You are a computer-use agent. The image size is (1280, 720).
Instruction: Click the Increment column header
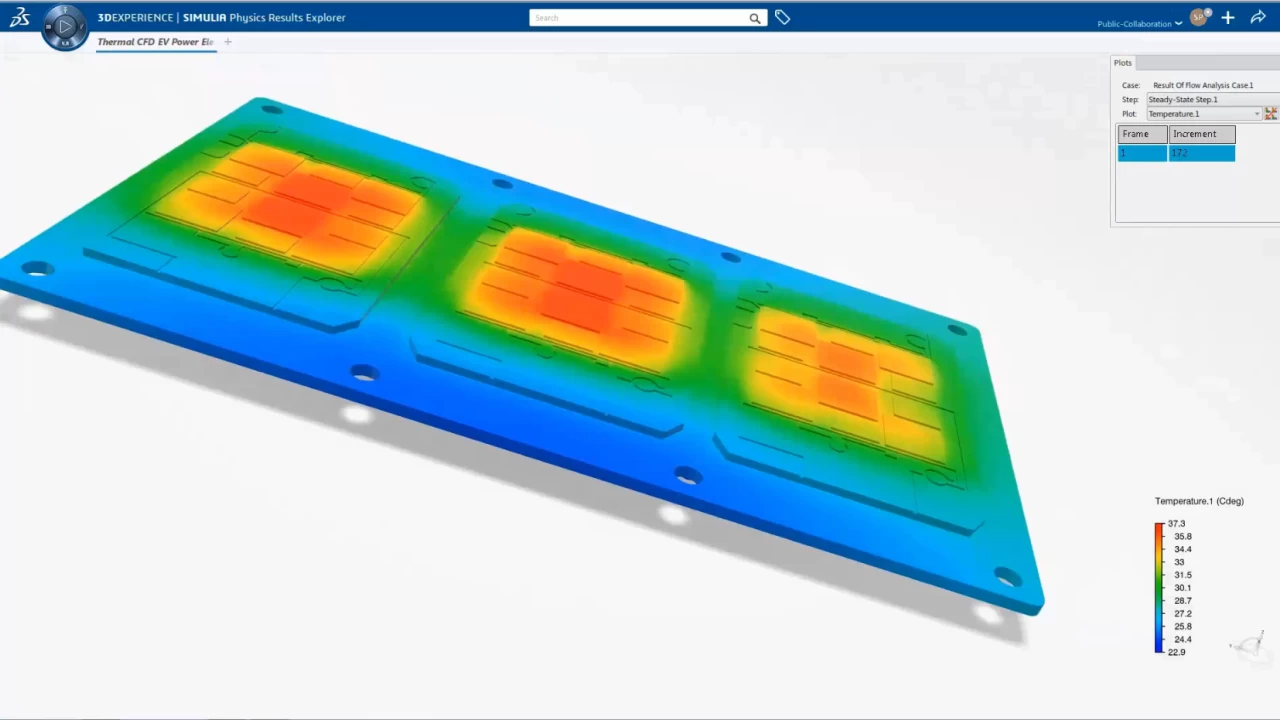1201,134
